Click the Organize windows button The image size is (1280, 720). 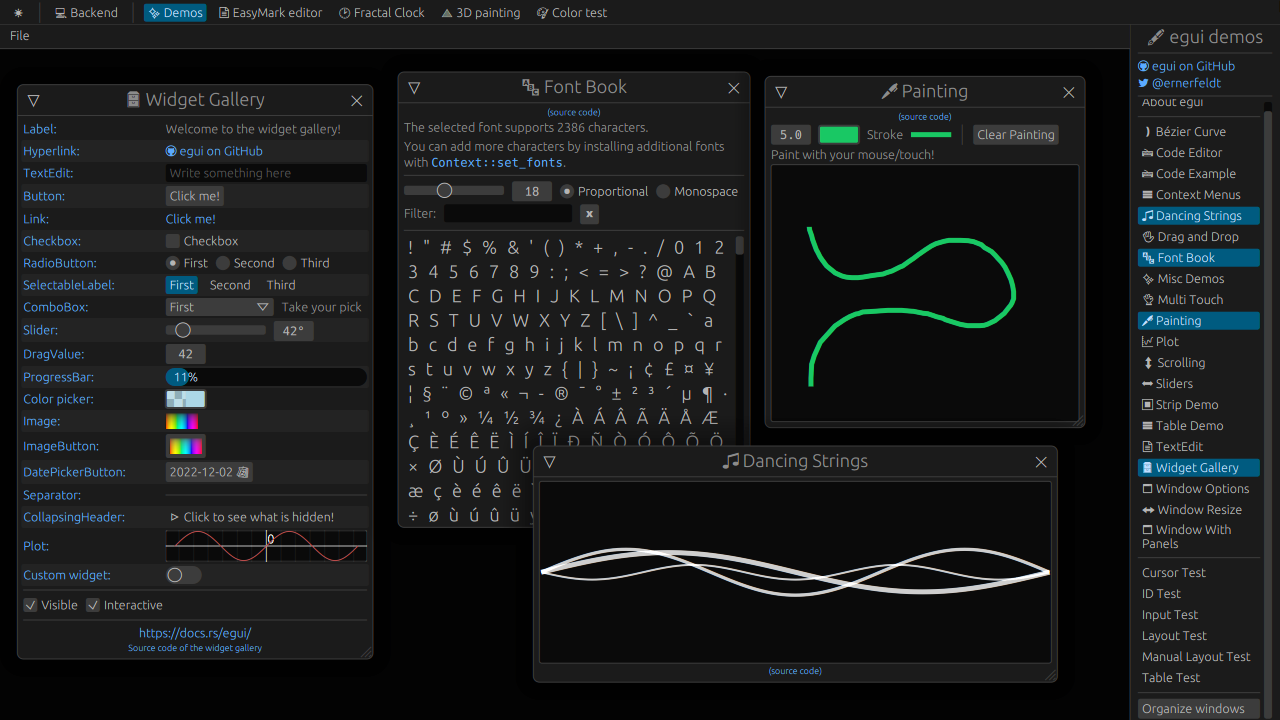[x=1193, y=709]
